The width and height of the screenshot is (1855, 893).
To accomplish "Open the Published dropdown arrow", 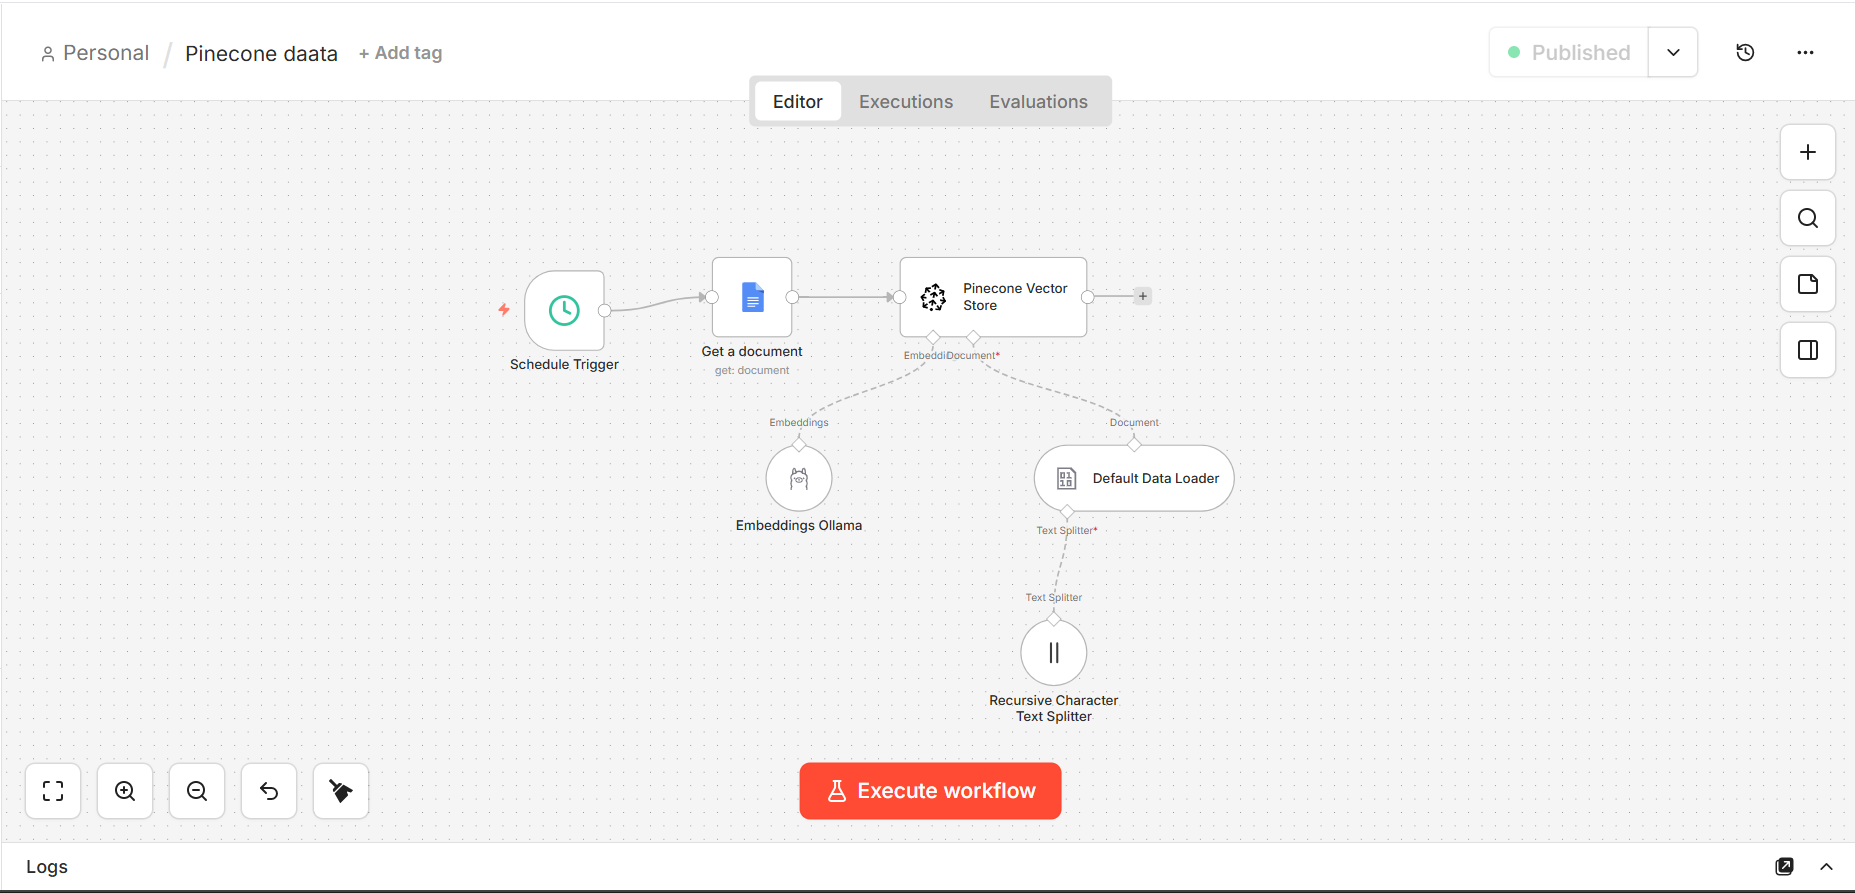I will pyautogui.click(x=1673, y=52).
